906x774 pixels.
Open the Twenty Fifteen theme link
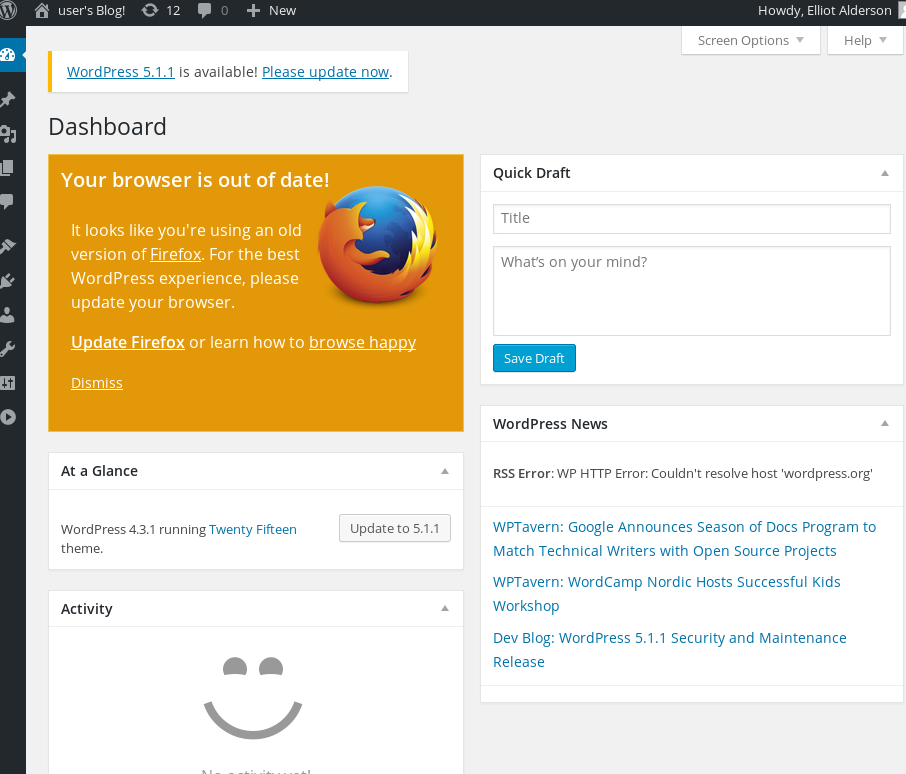pyautogui.click(x=253, y=529)
